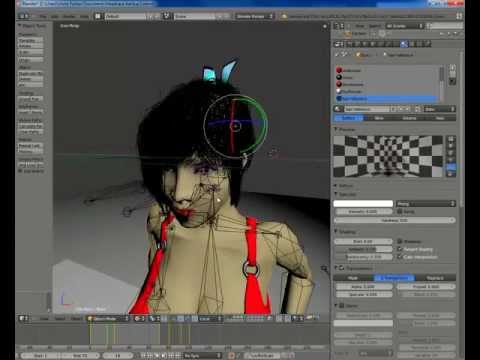Click the Scale button in tool shelf
The width and height of the screenshot is (480, 360).
30,52
